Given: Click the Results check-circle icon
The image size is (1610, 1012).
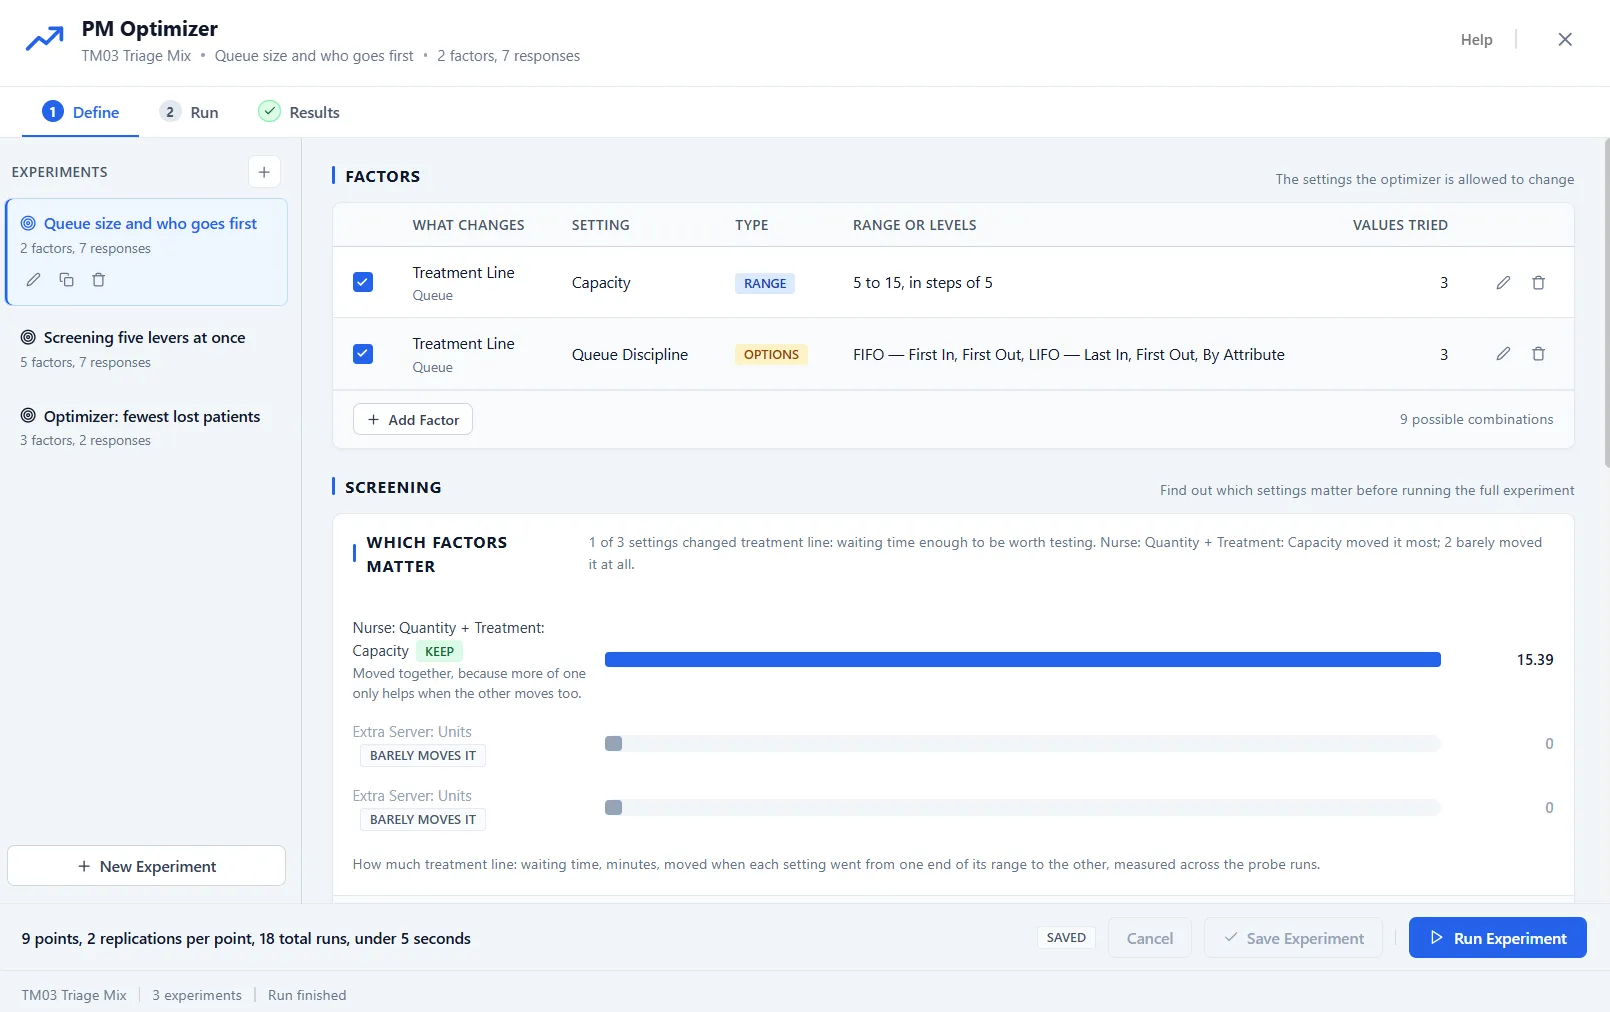Looking at the screenshot, I should tap(269, 112).
